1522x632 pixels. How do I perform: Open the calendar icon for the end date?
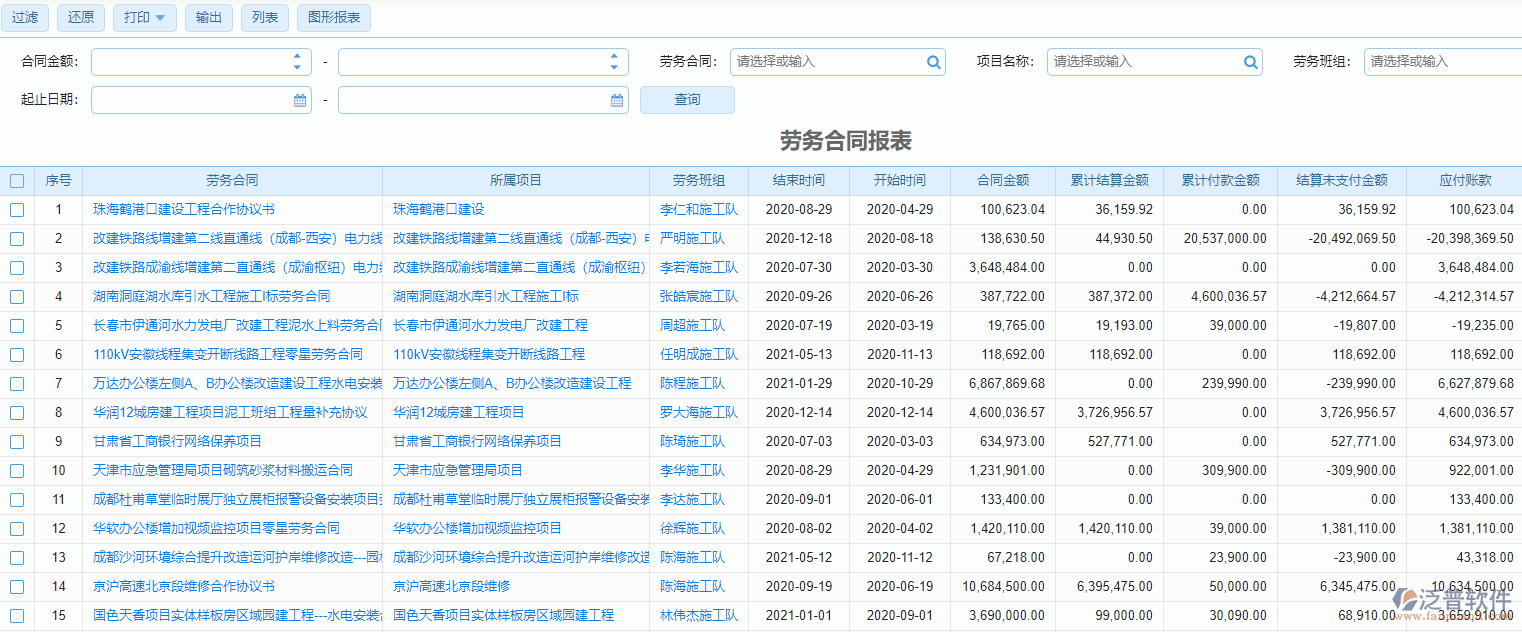[x=616, y=100]
